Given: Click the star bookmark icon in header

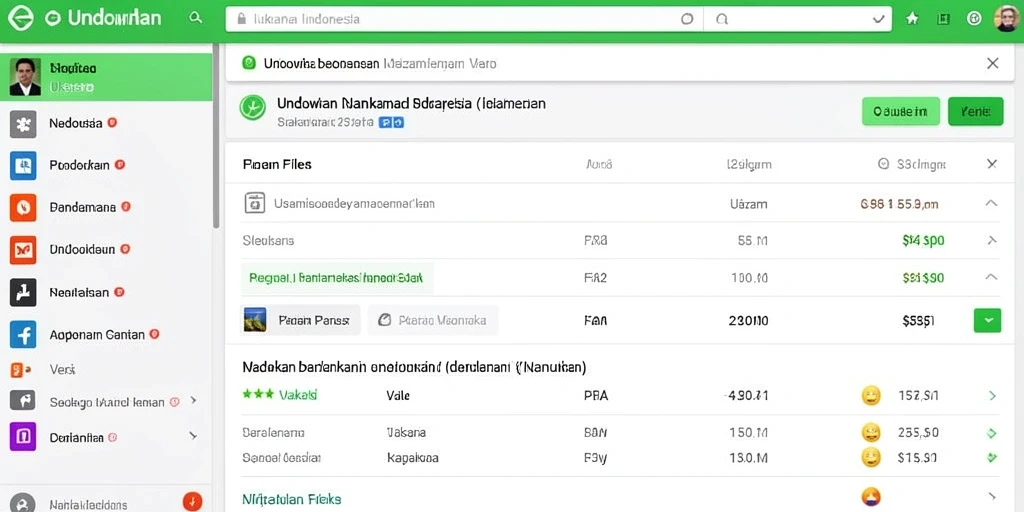Looking at the screenshot, I should click(912, 19).
